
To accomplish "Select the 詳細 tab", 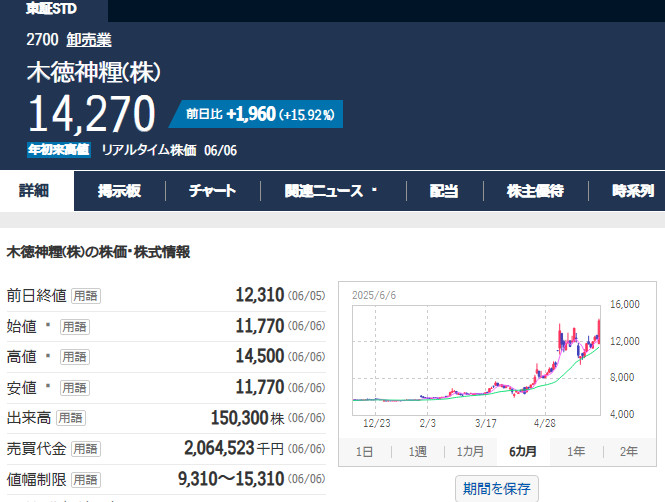I will click(x=34, y=191).
